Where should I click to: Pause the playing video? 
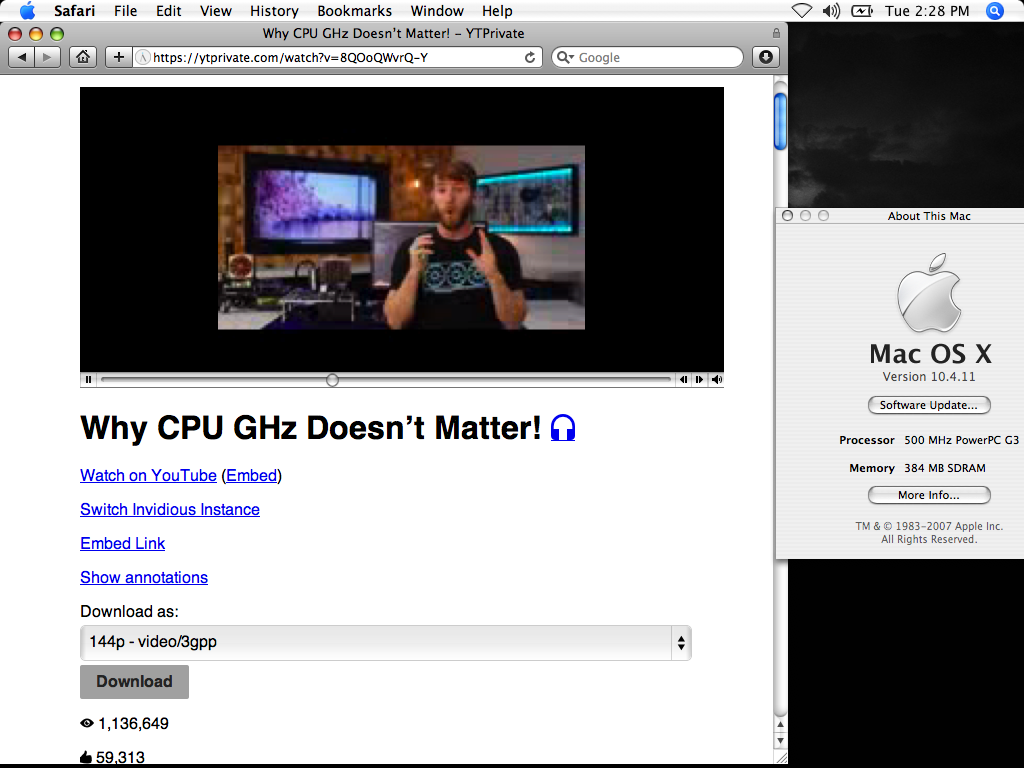click(x=88, y=379)
